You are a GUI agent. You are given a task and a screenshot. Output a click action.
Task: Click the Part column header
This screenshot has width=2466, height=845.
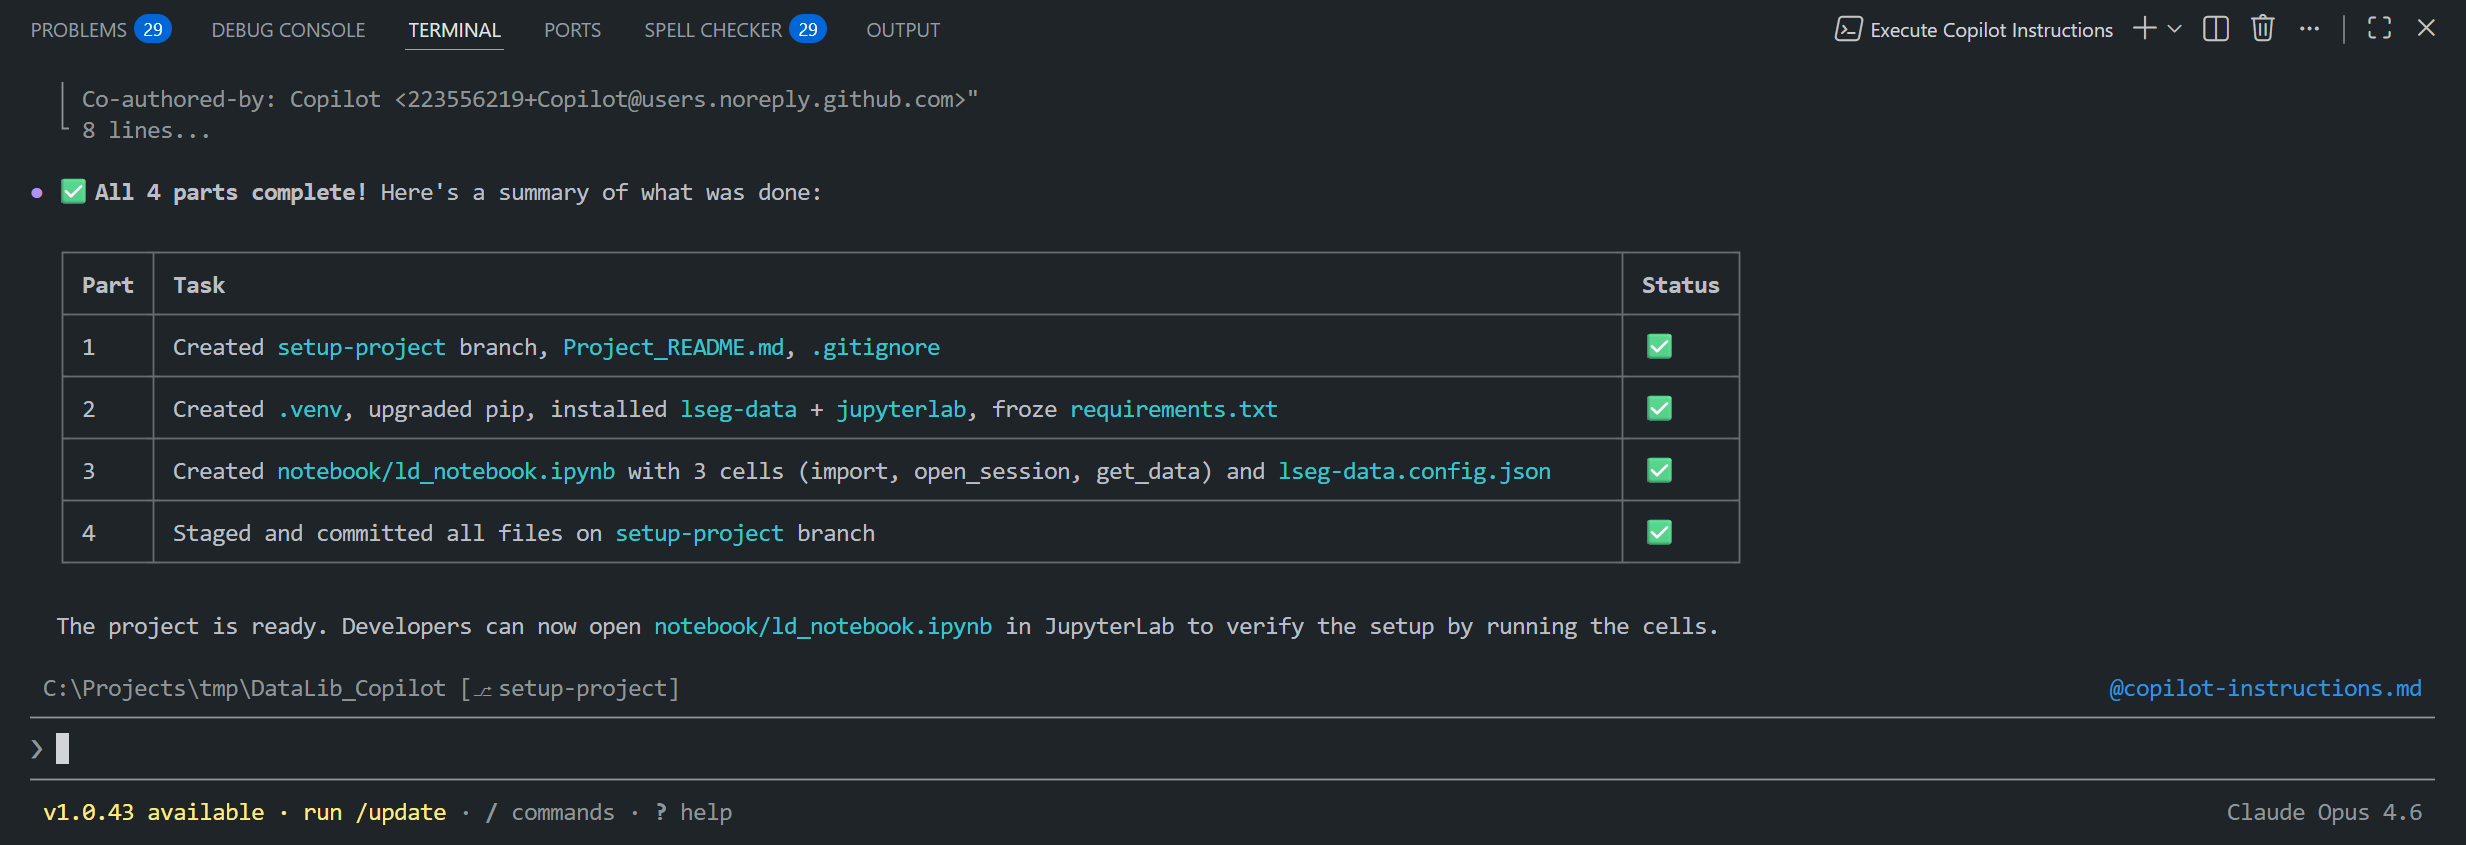click(x=107, y=285)
